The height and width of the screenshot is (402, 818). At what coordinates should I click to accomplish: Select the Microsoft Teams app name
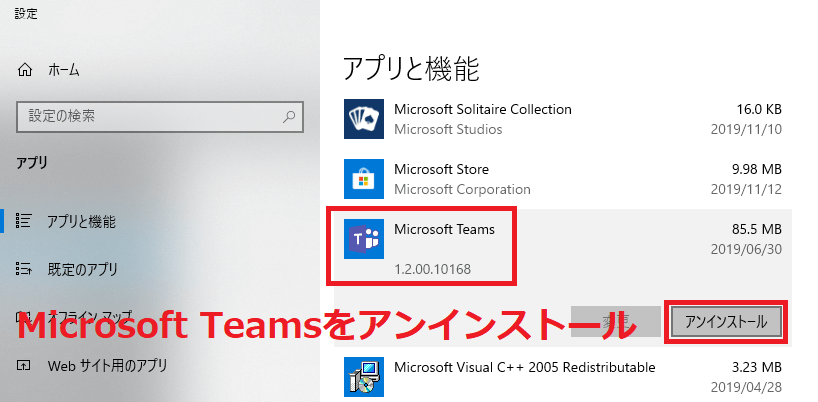[444, 229]
